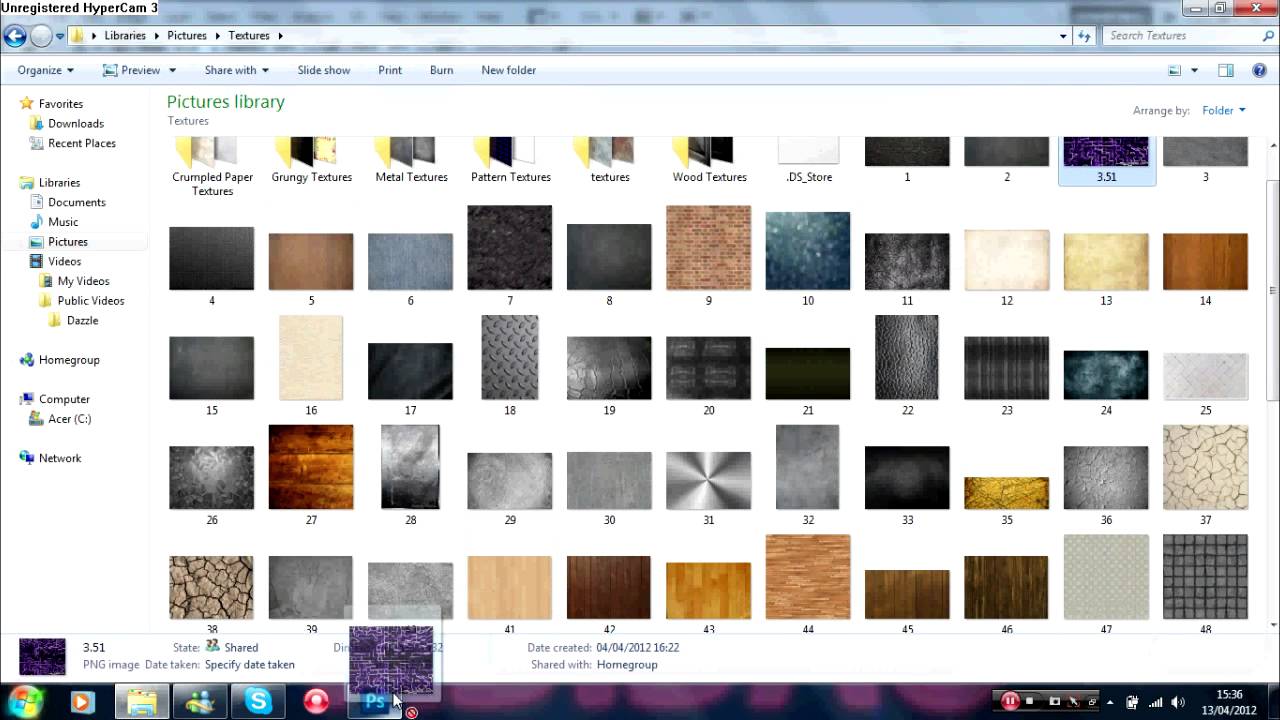Viewport: 1280px width, 720px height.
Task: Click Slide show in the toolbar
Action: (324, 70)
